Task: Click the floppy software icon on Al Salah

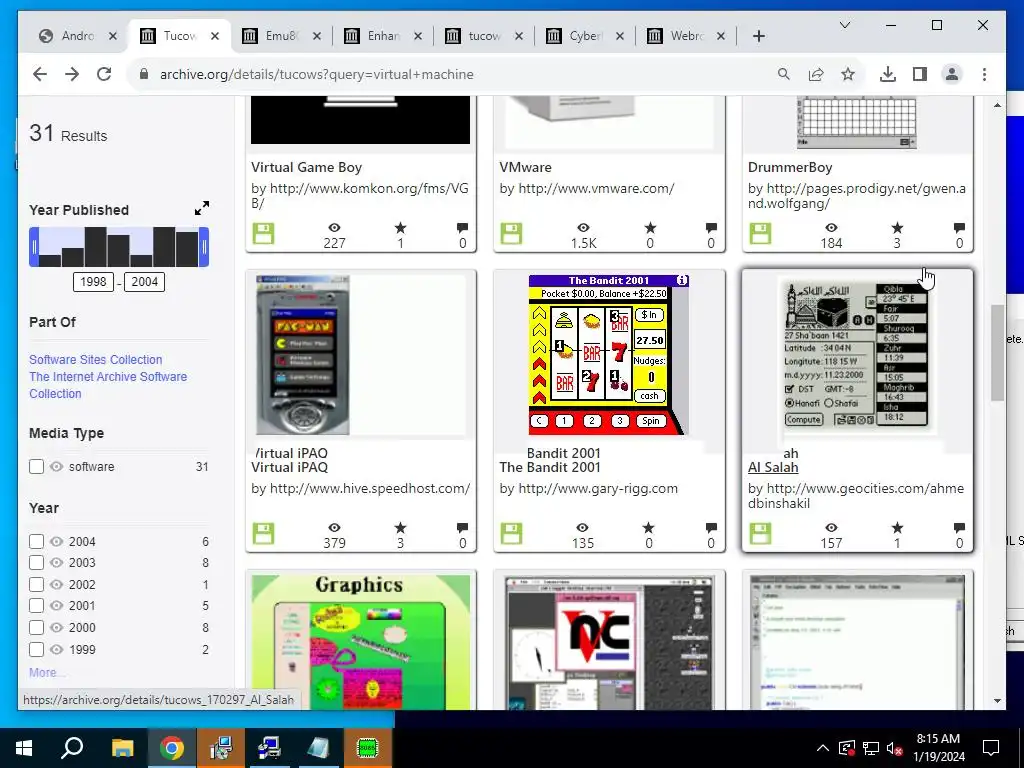Action: 760,533
